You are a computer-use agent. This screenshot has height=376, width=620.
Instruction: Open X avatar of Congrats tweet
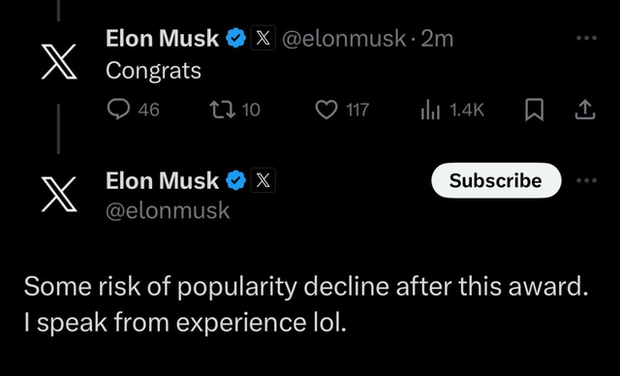59,62
